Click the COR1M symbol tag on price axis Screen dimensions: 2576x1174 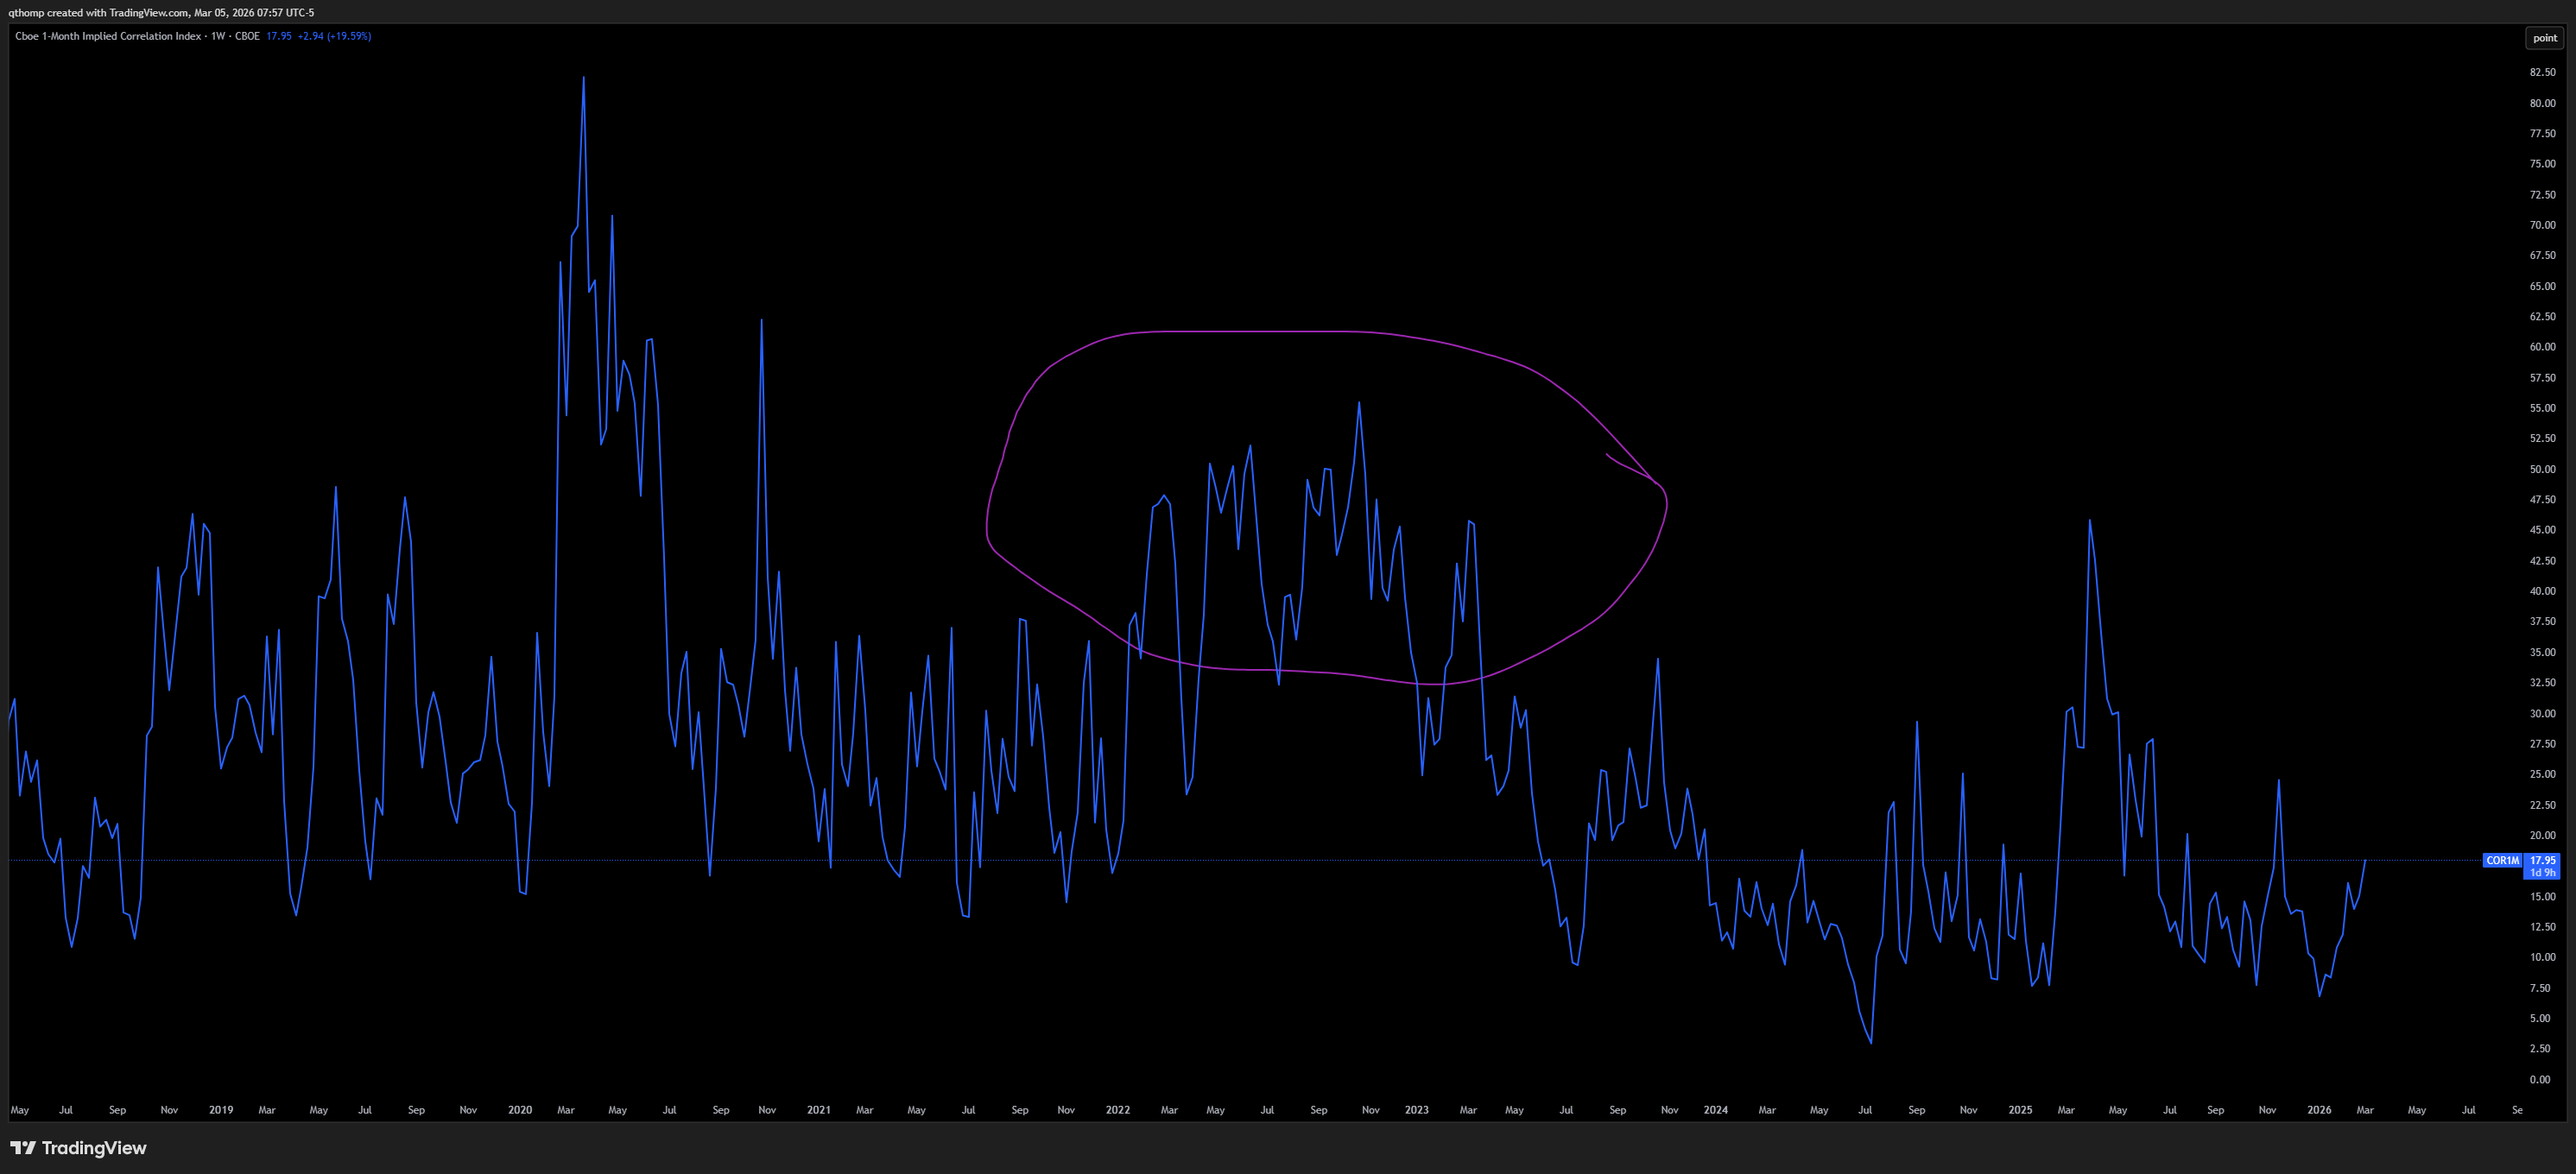[2502, 860]
